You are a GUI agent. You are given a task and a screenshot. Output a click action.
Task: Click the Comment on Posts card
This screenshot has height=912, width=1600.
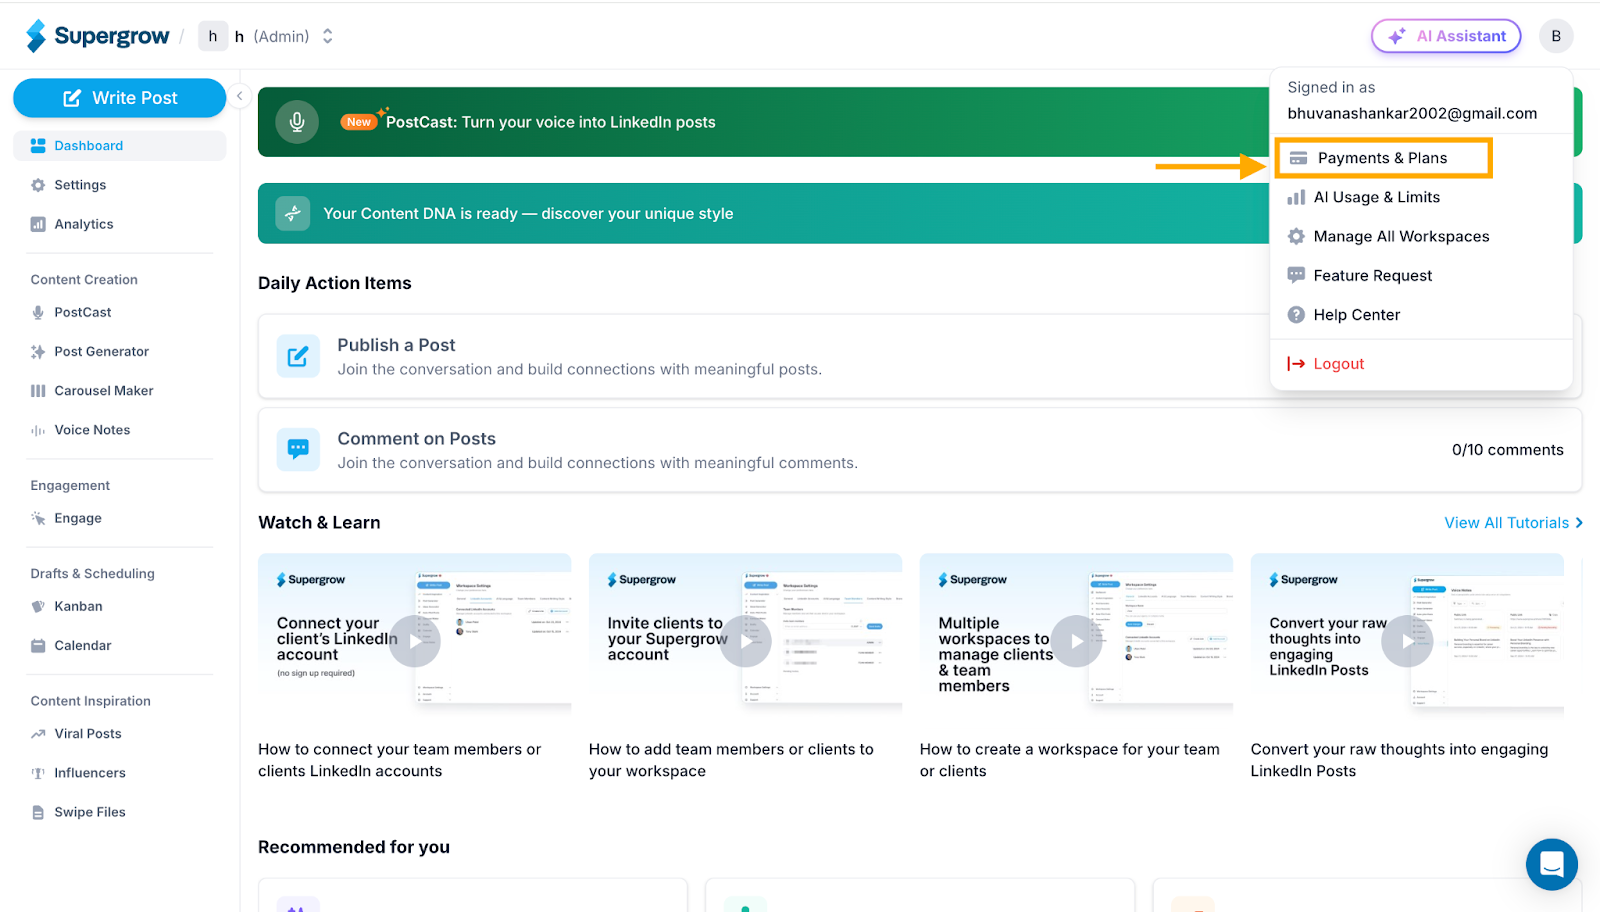(920, 450)
